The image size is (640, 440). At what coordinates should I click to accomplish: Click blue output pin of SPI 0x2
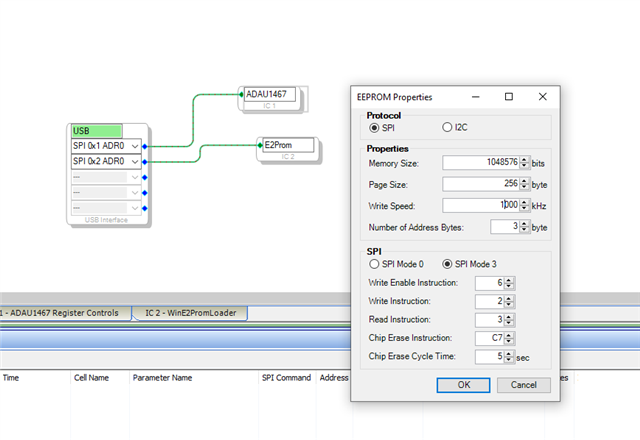(x=144, y=162)
